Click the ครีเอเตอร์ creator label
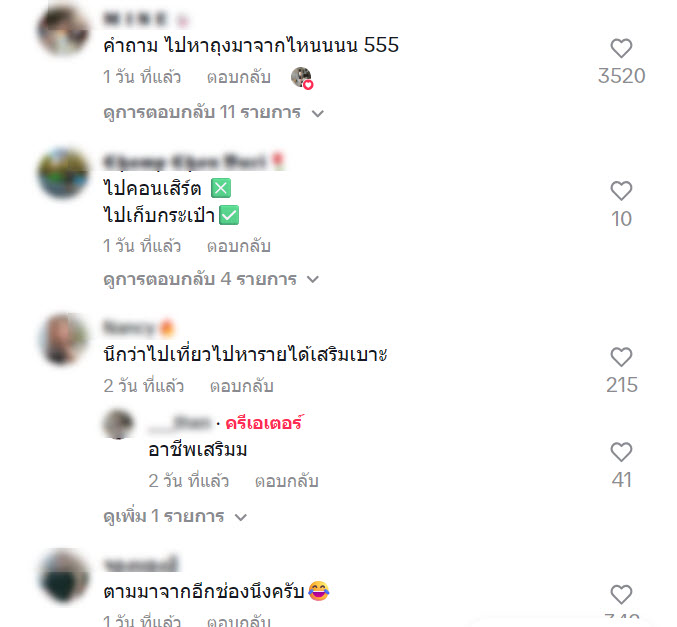 [264, 423]
